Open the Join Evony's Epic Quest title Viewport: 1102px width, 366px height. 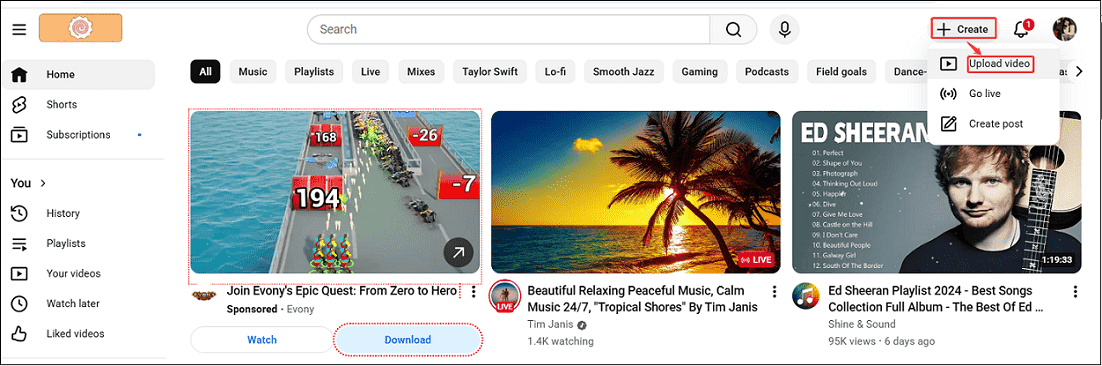342,291
